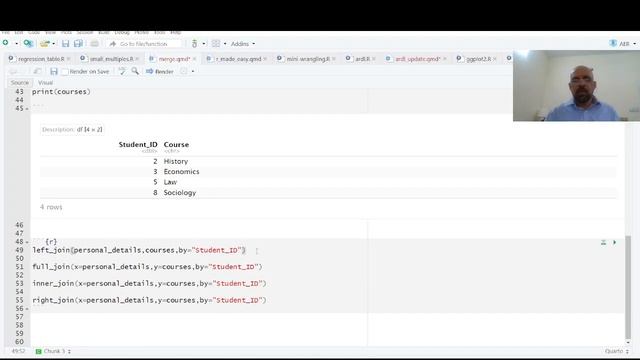Collapse code chunk at line 48
This screenshot has height=360, width=640.
(x=27, y=242)
